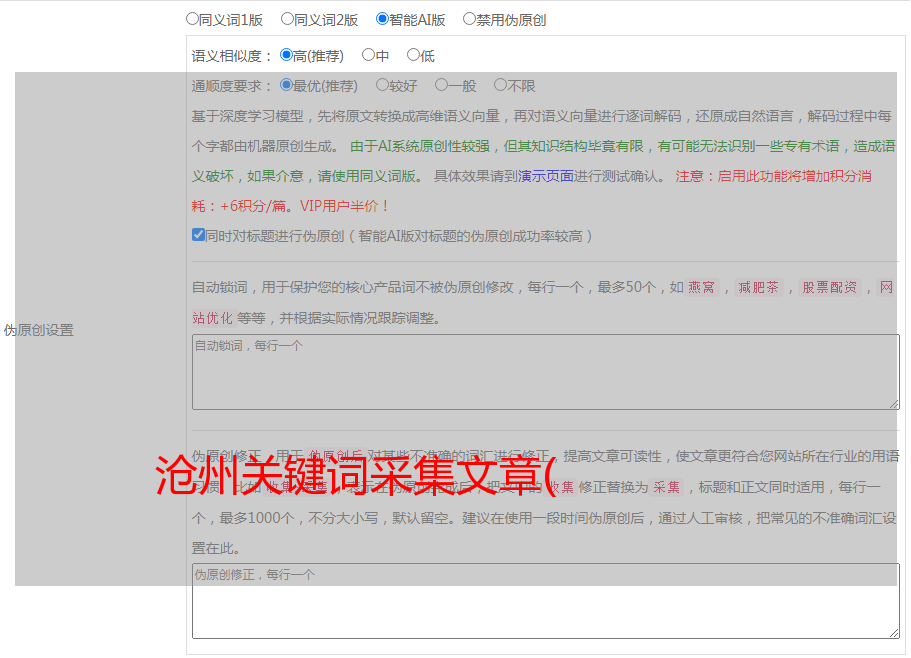Set 语义相似度 to 中
This screenshot has height=658, width=911.
click(x=368, y=56)
